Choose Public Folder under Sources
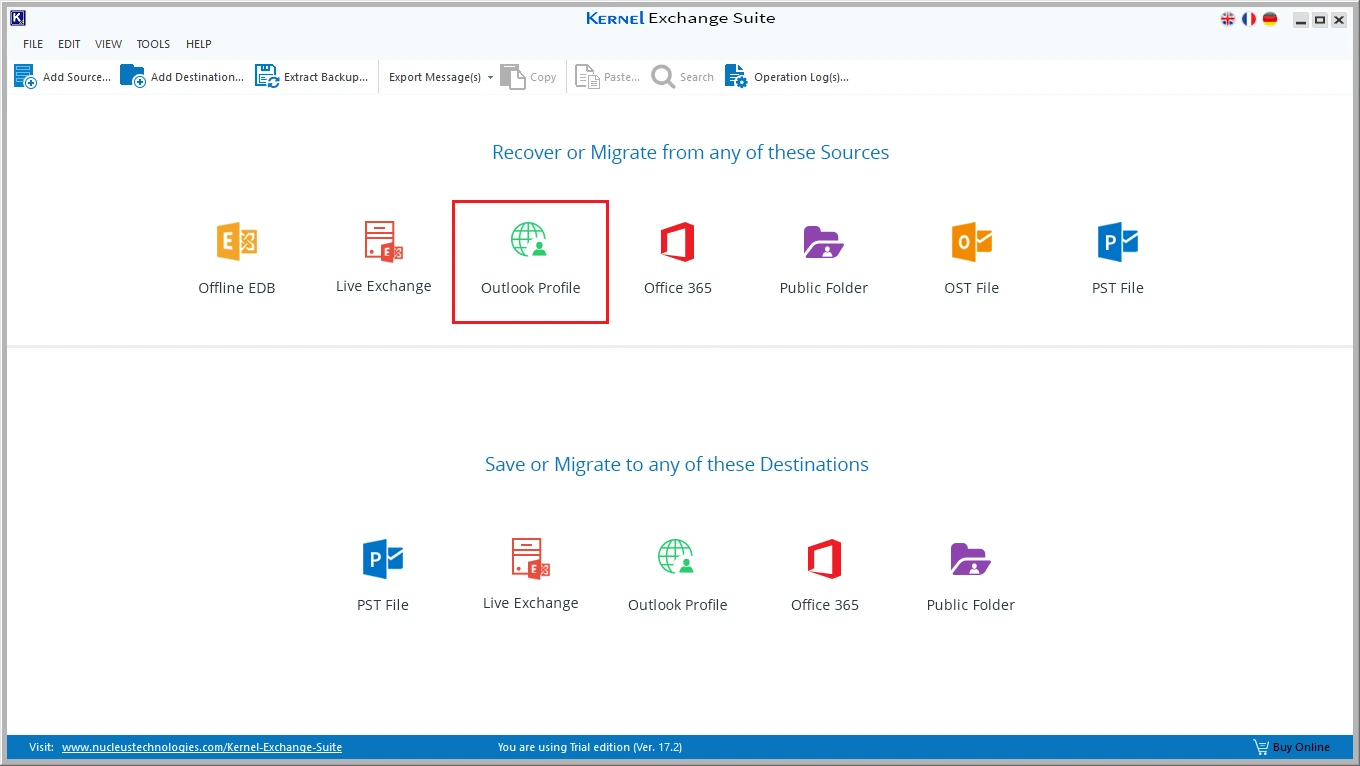 point(824,260)
